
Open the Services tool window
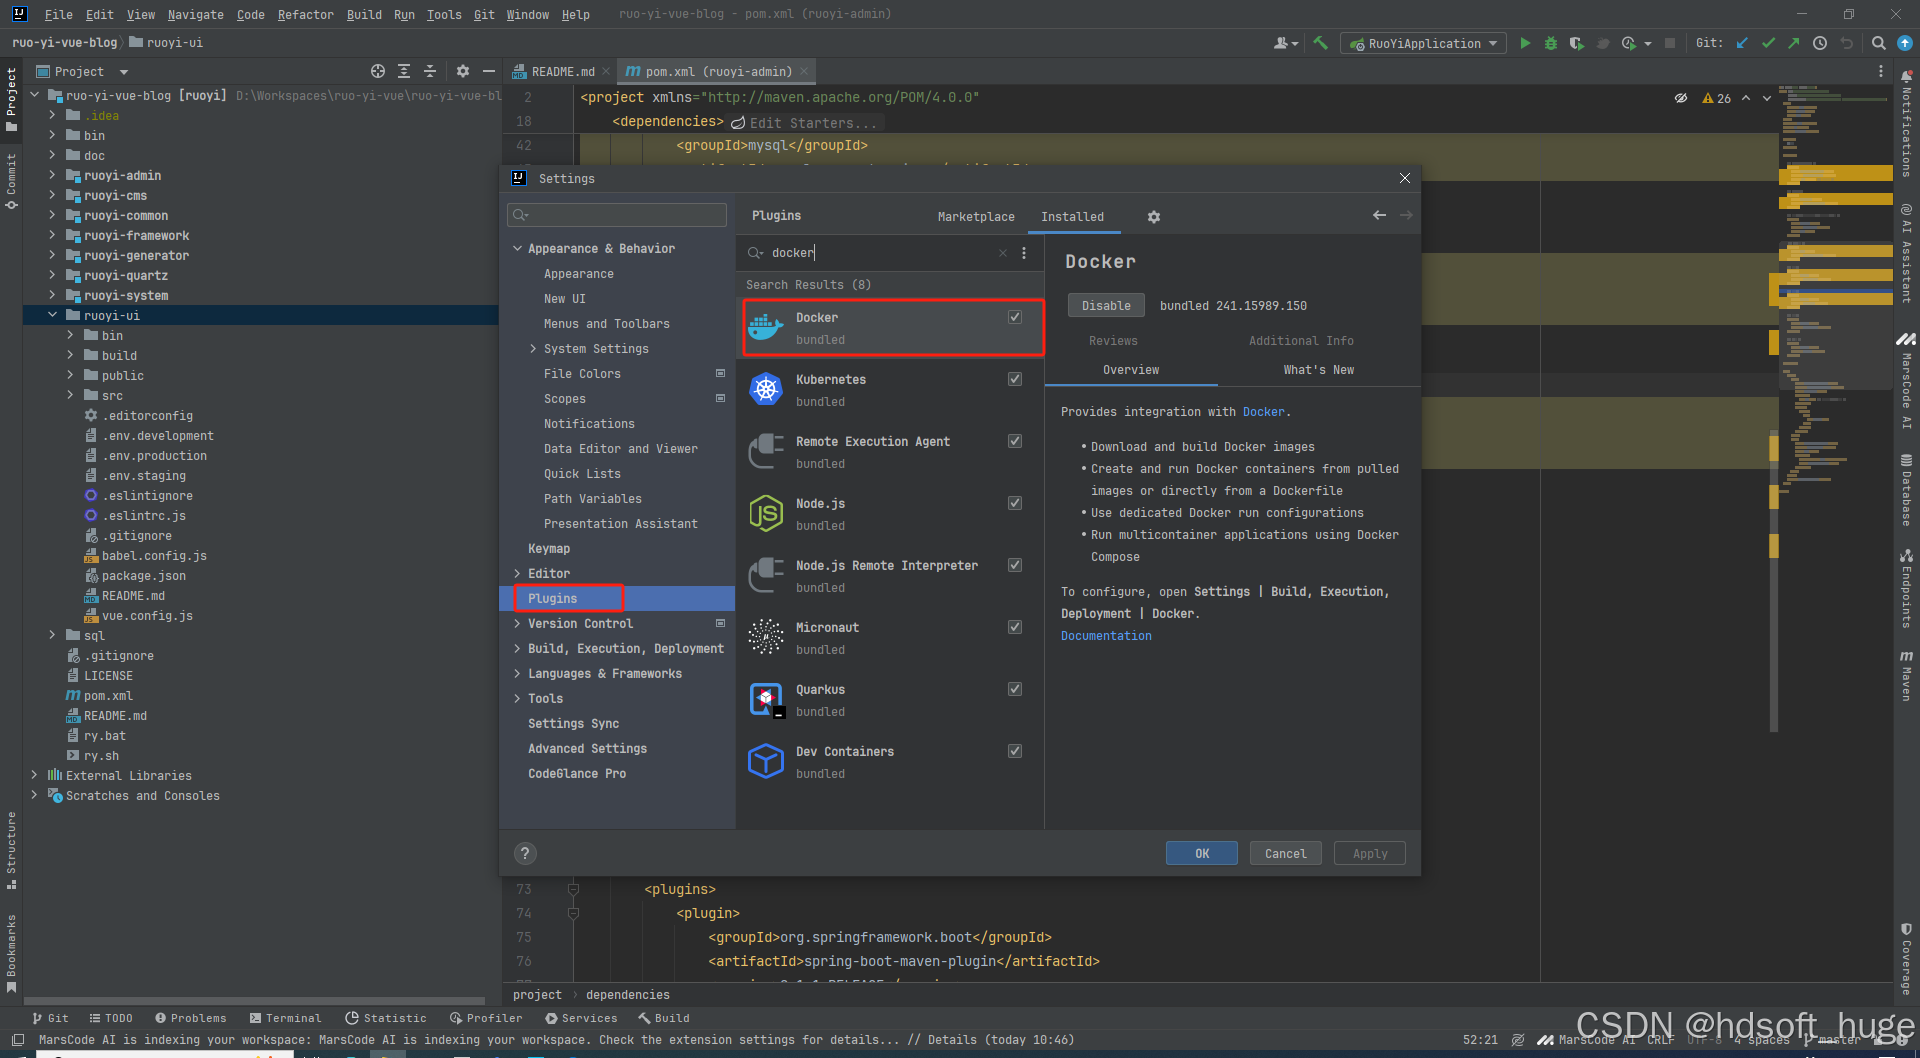(581, 1018)
